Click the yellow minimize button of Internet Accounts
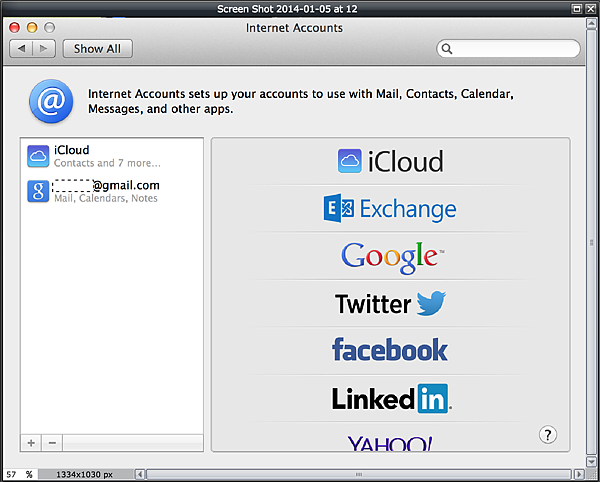 32,28
